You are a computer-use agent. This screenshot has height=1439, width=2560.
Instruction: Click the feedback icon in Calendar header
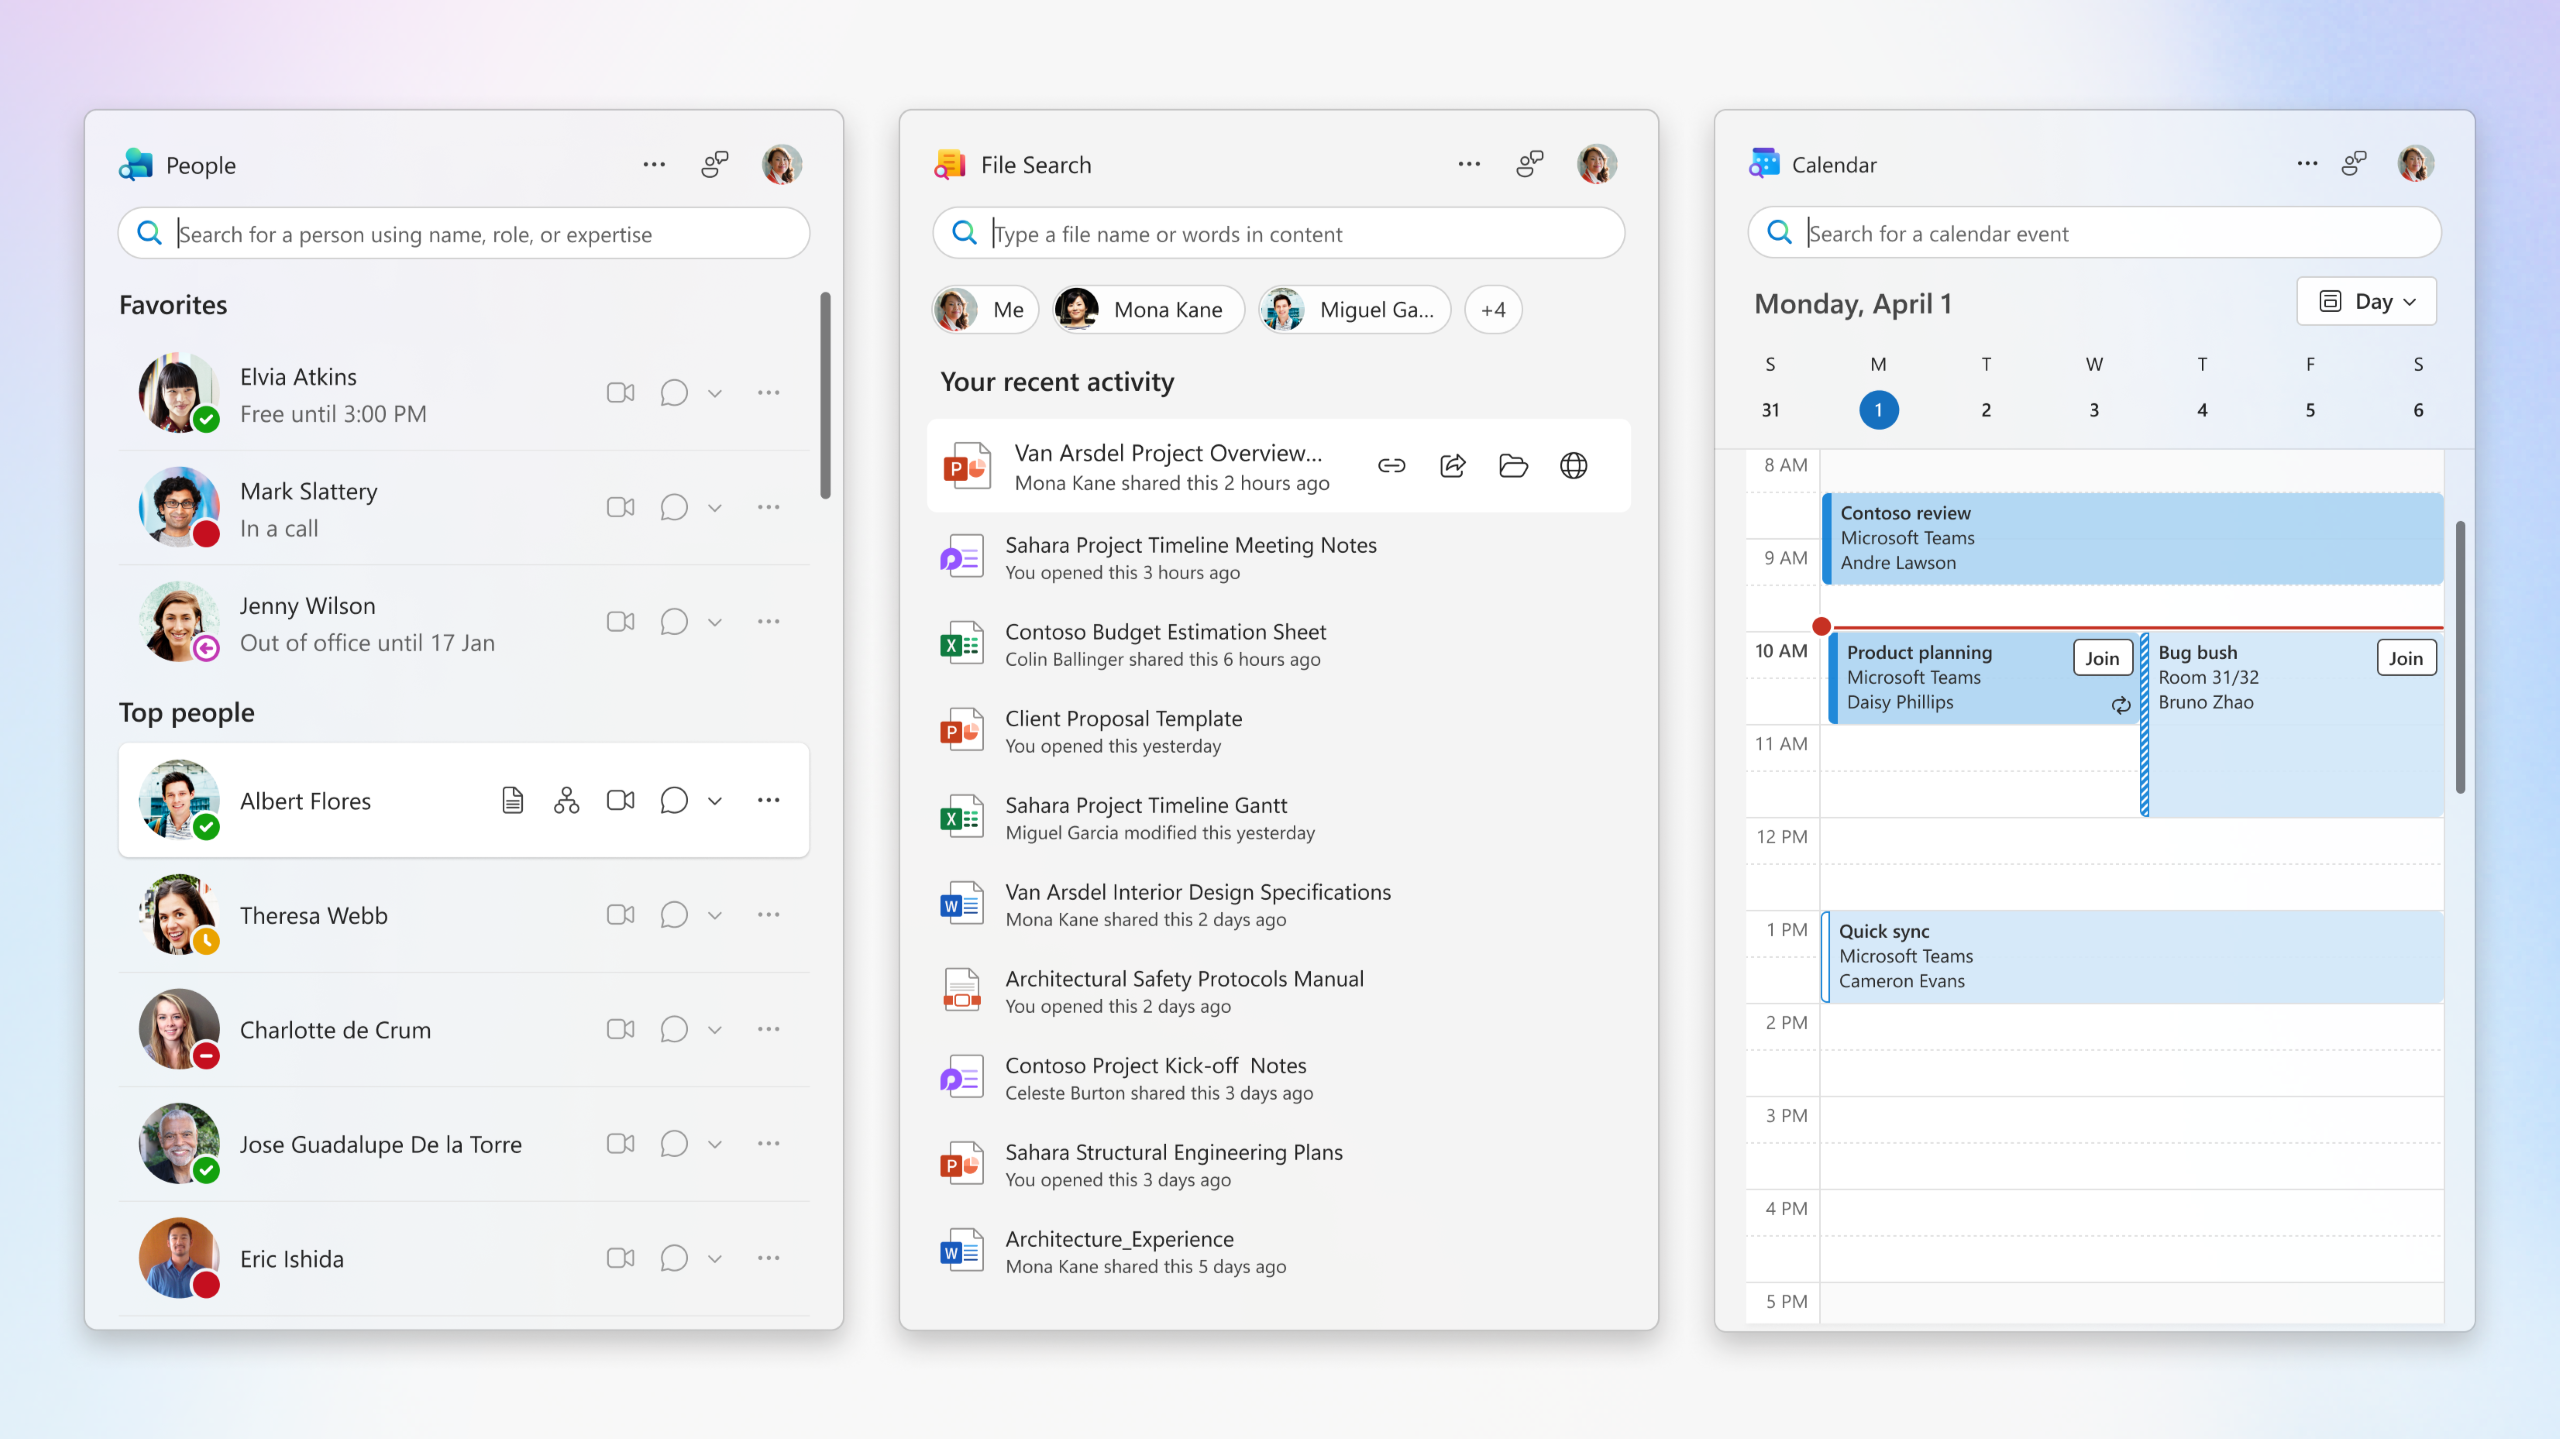tap(2354, 164)
